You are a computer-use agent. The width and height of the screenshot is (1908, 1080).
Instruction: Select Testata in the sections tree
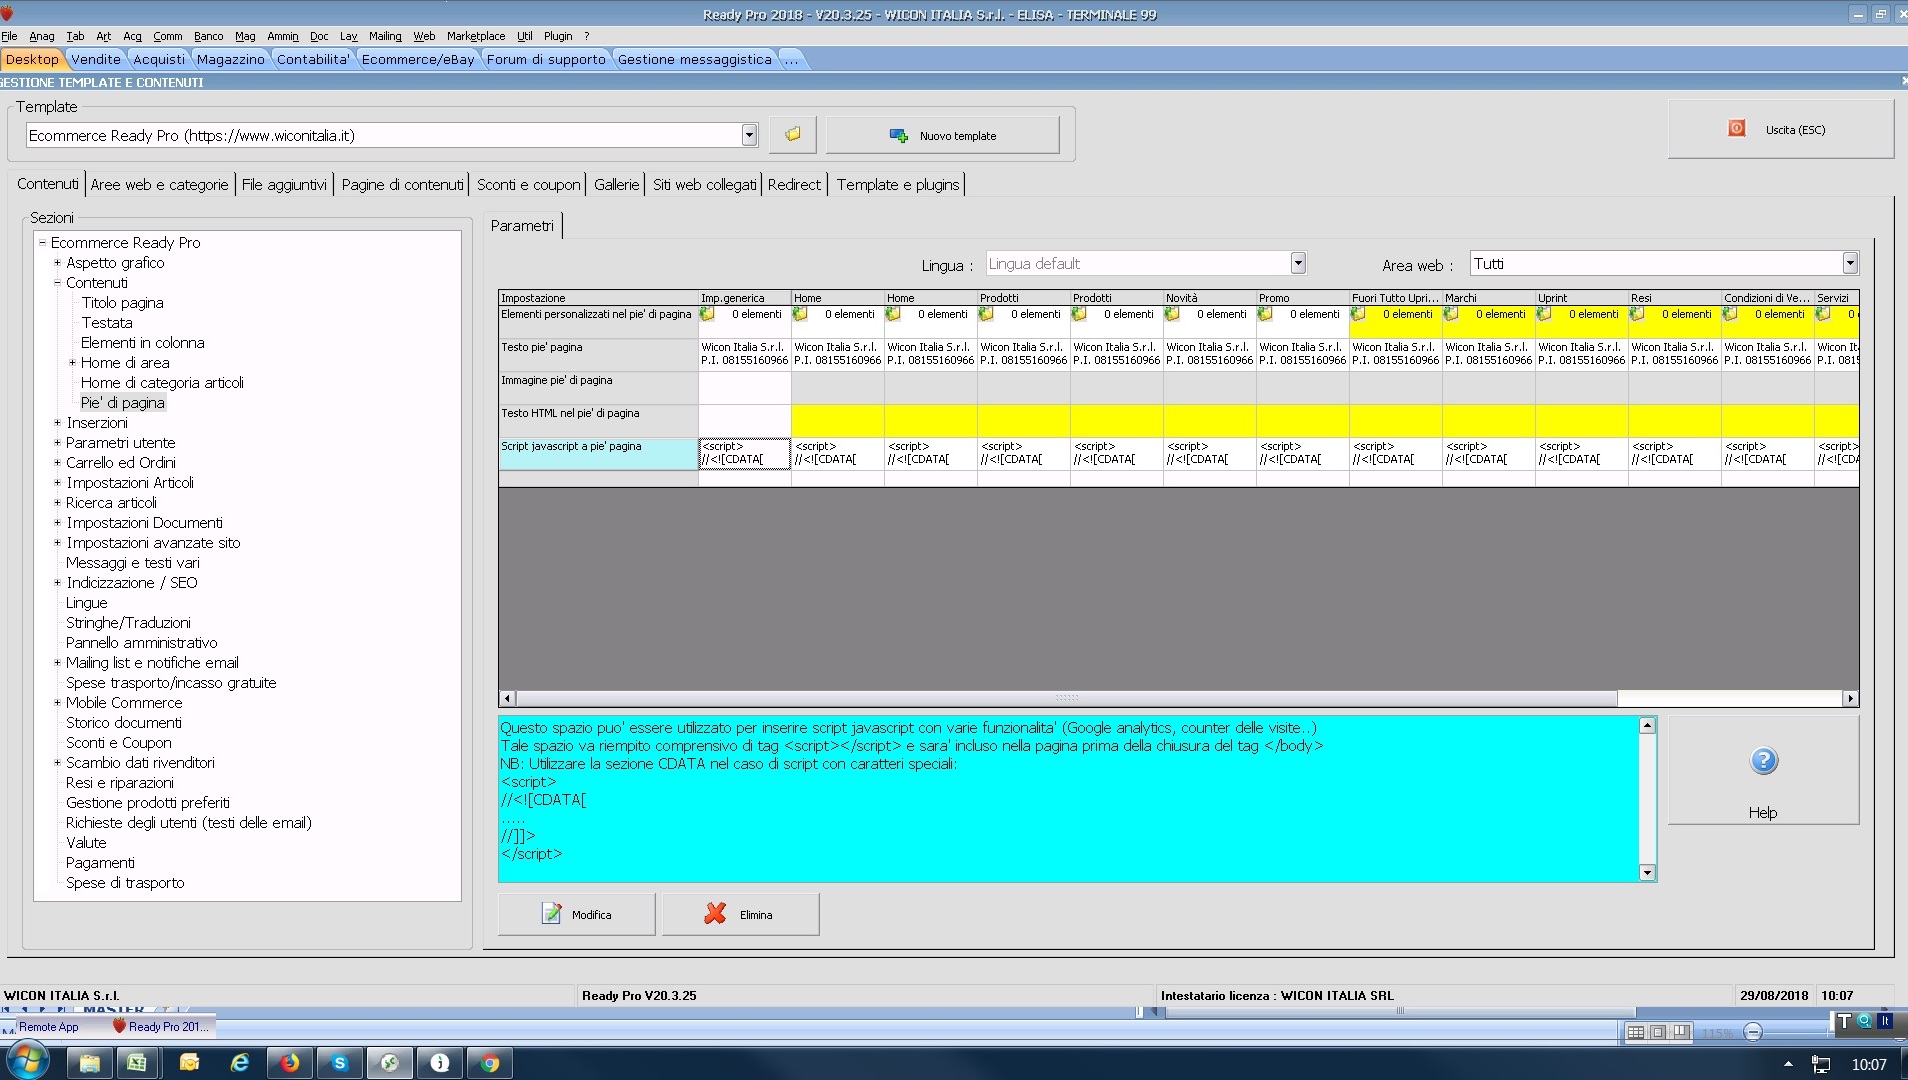click(x=106, y=323)
